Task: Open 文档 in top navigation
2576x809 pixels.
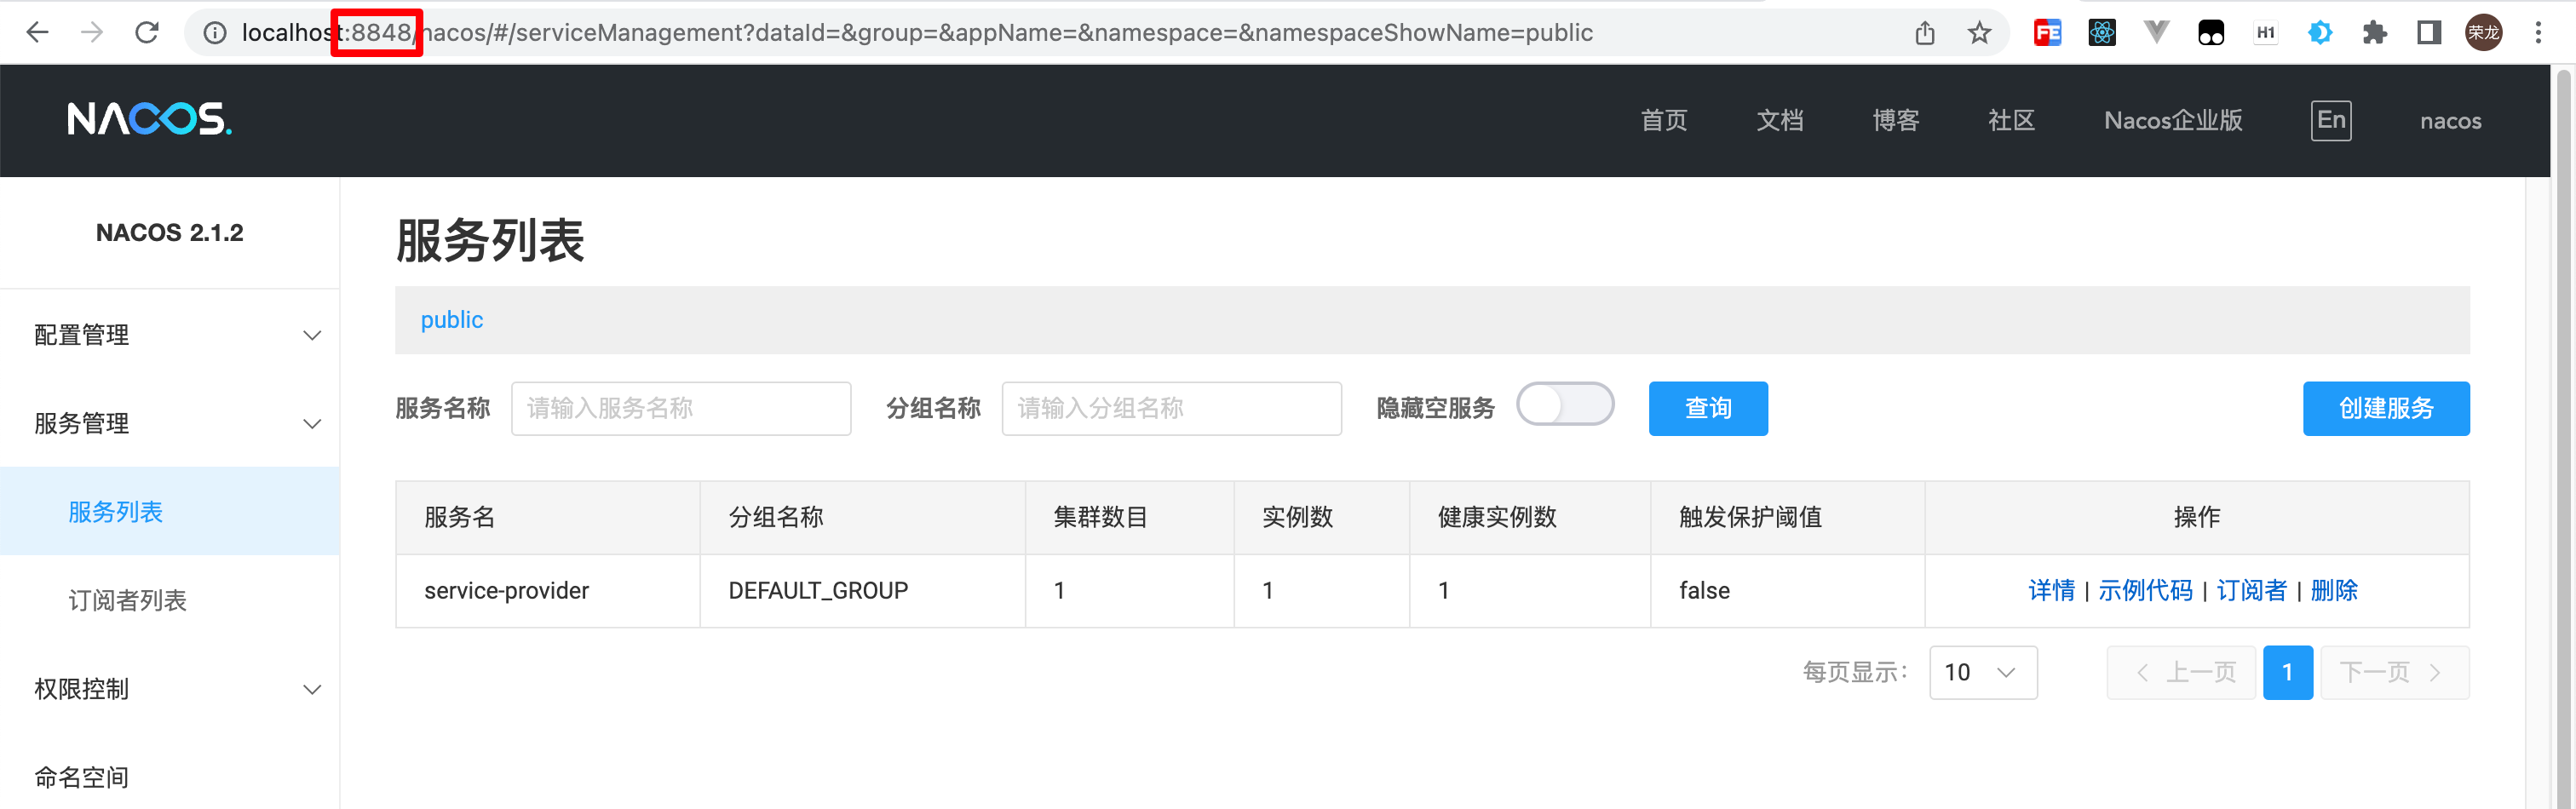Action: click(1780, 120)
